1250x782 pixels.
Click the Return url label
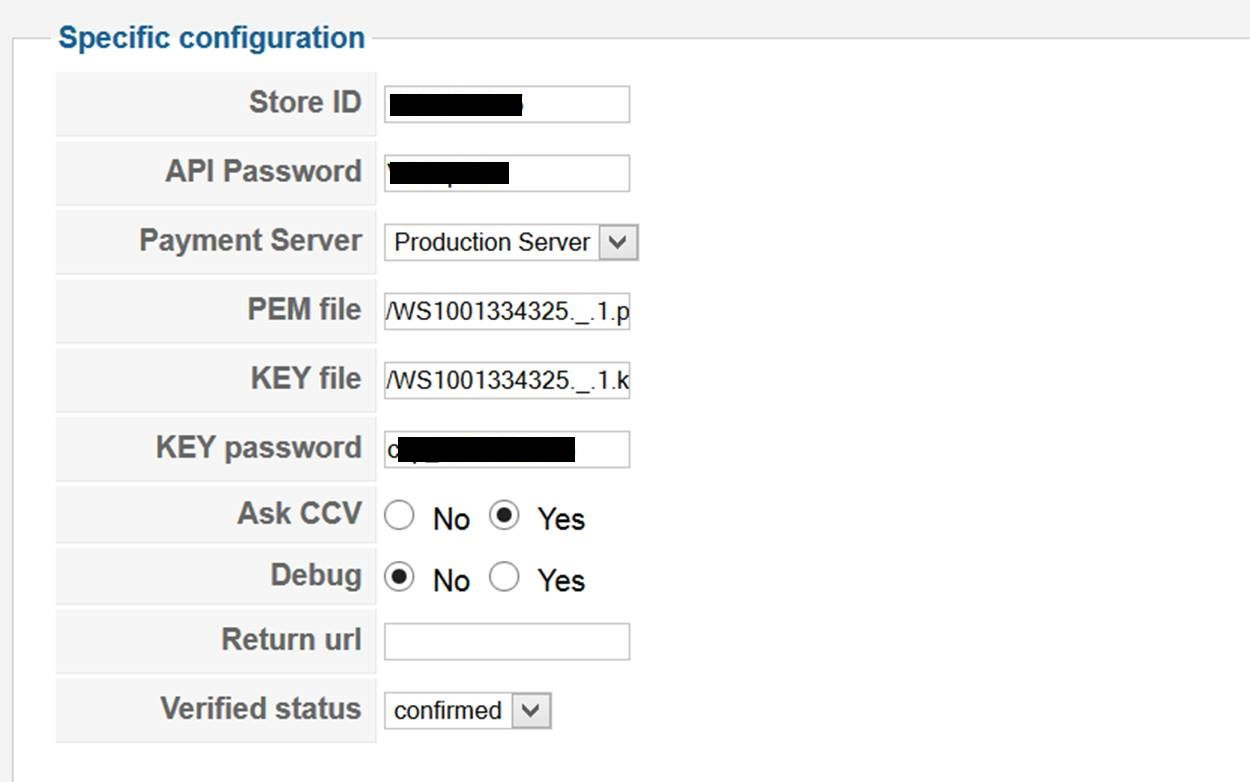pyautogui.click(x=291, y=639)
